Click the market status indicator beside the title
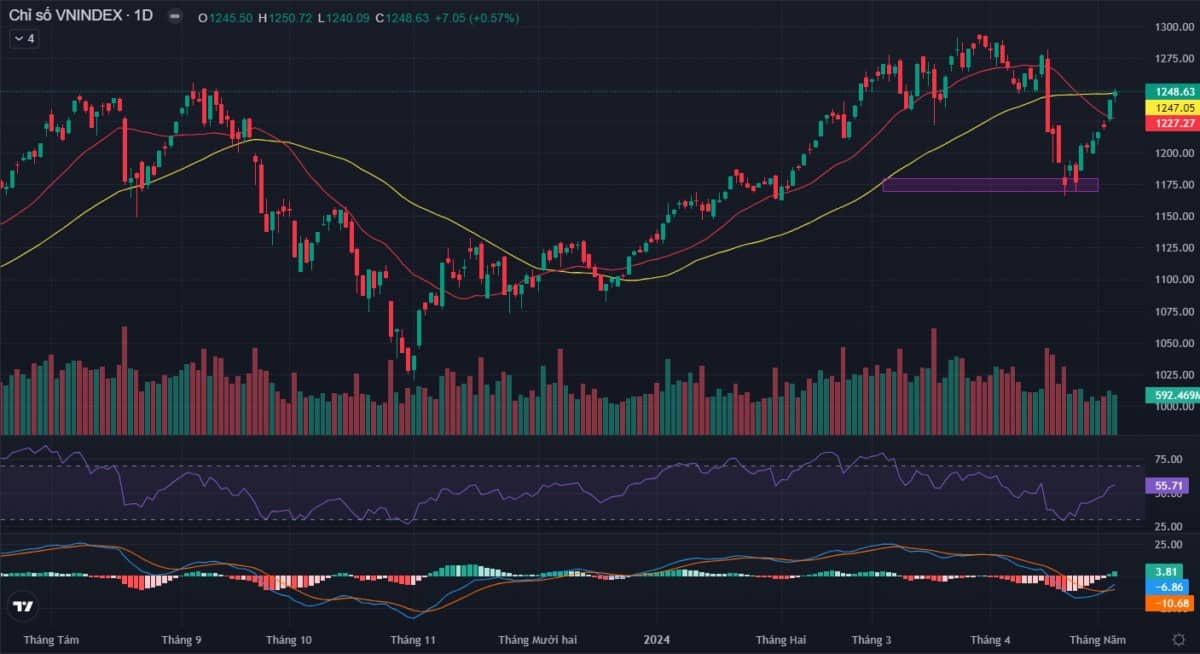1200x654 pixels. click(x=175, y=17)
